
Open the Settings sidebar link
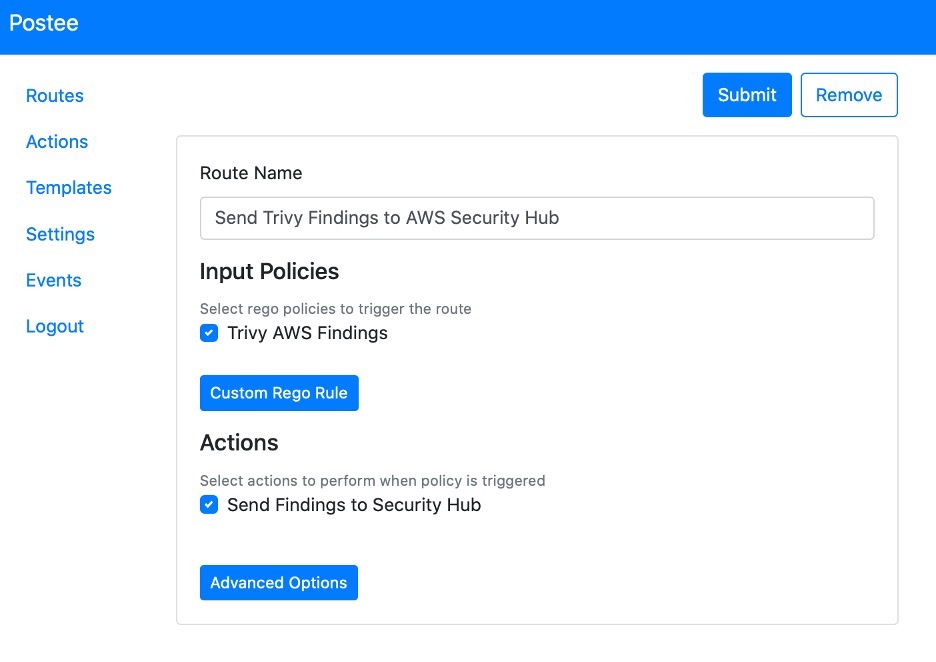pyautogui.click(x=60, y=234)
